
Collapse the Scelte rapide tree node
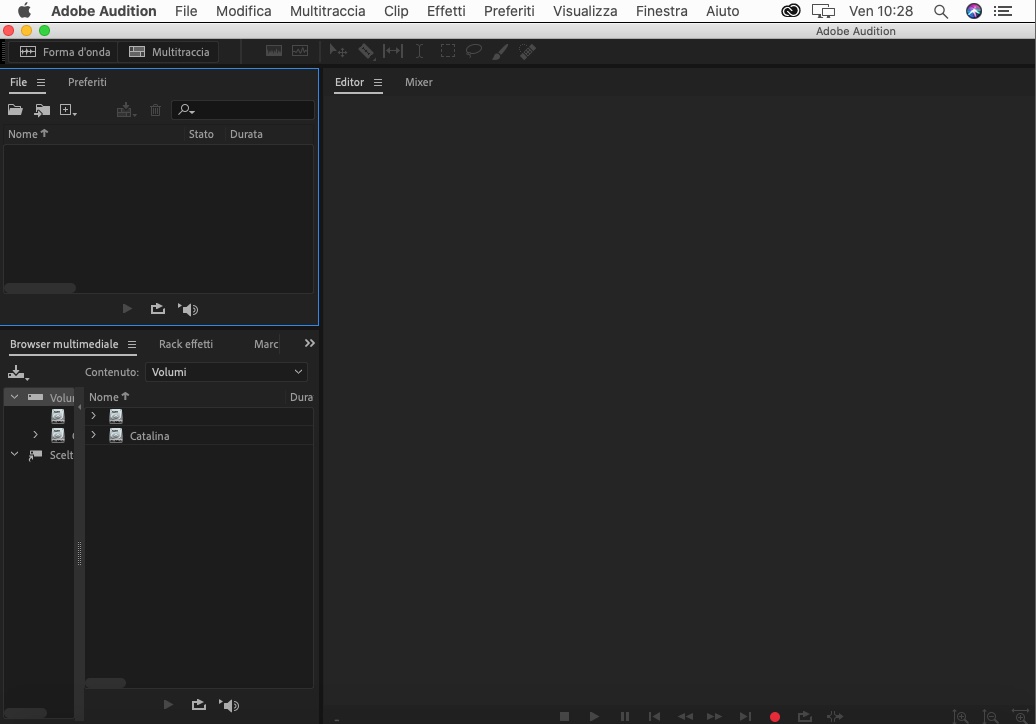pos(15,454)
